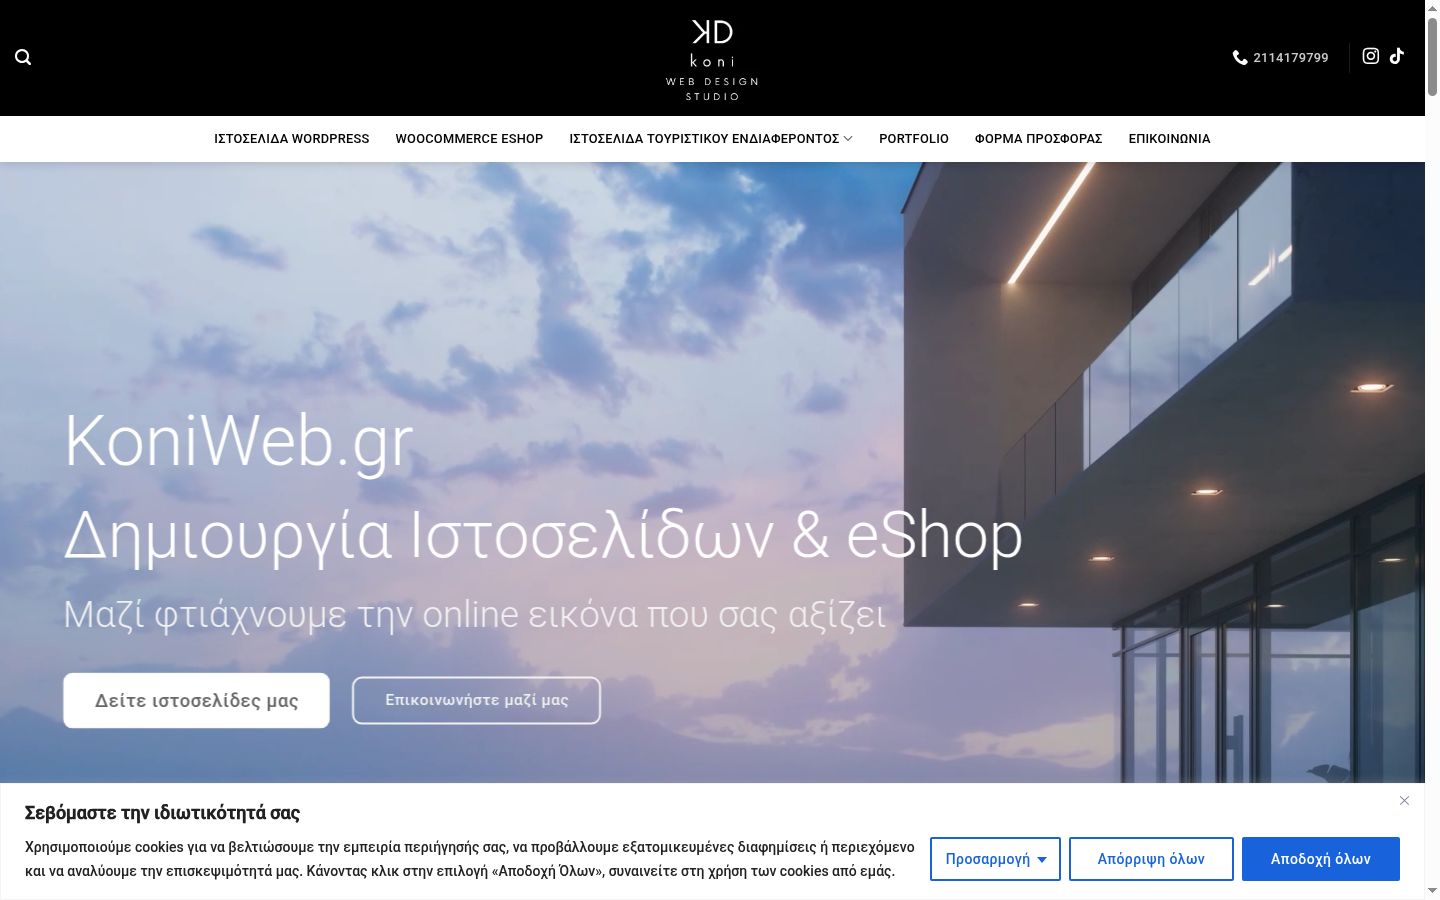Open the Instagram profile icon
1440x900 pixels.
pyautogui.click(x=1371, y=56)
